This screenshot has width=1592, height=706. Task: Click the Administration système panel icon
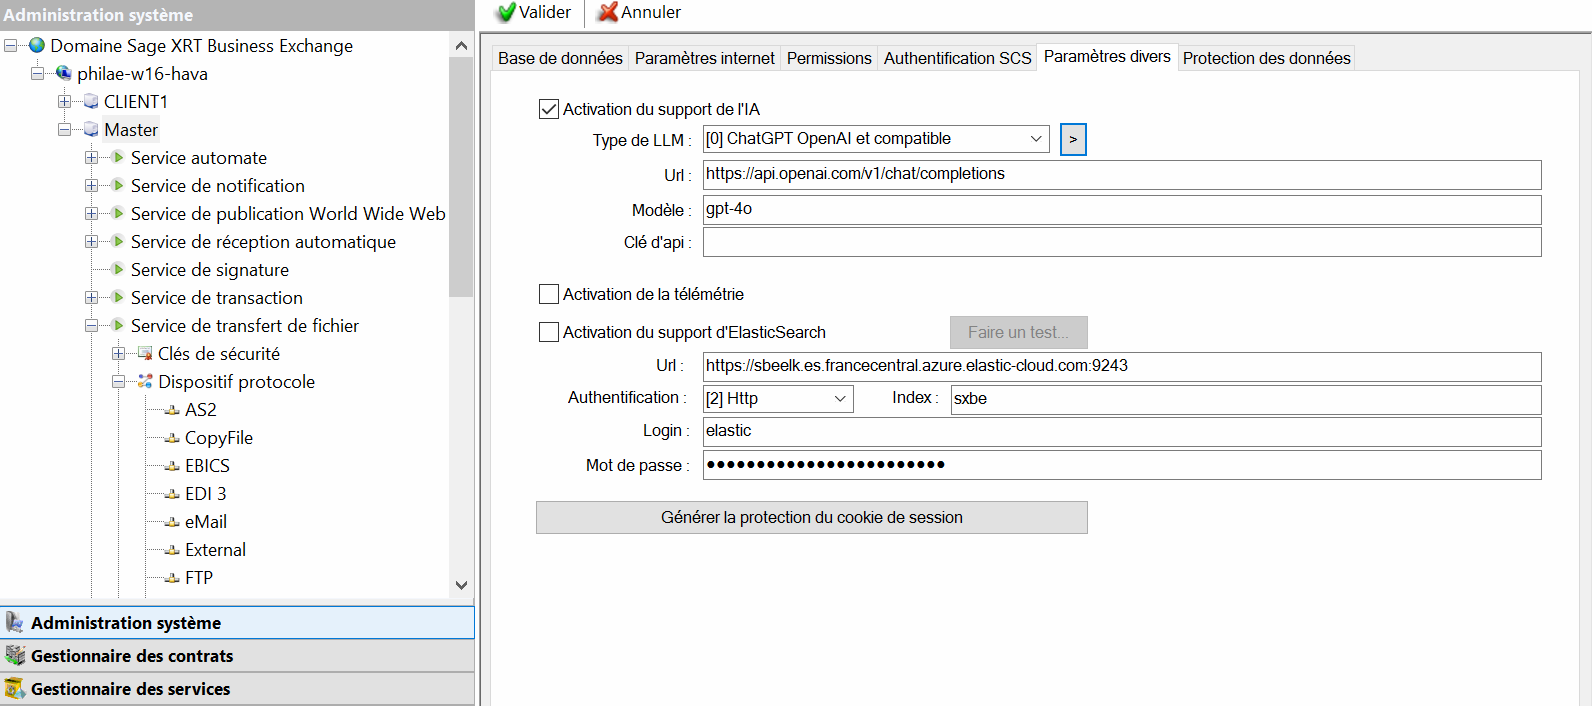[15, 622]
